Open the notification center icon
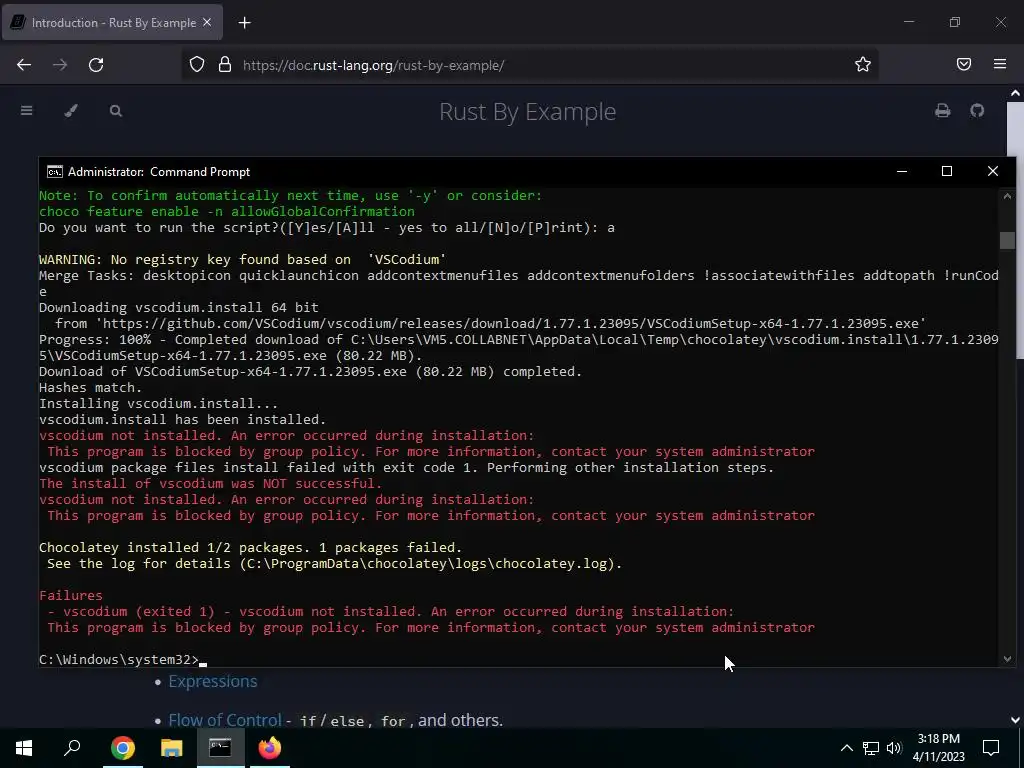The height and width of the screenshot is (768, 1024). (991, 748)
